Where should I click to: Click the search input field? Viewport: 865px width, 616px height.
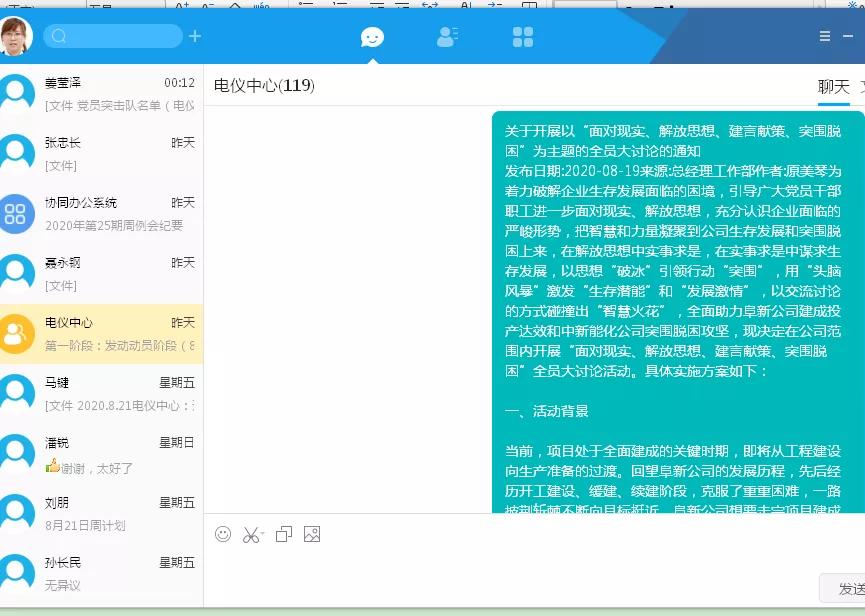coord(115,36)
